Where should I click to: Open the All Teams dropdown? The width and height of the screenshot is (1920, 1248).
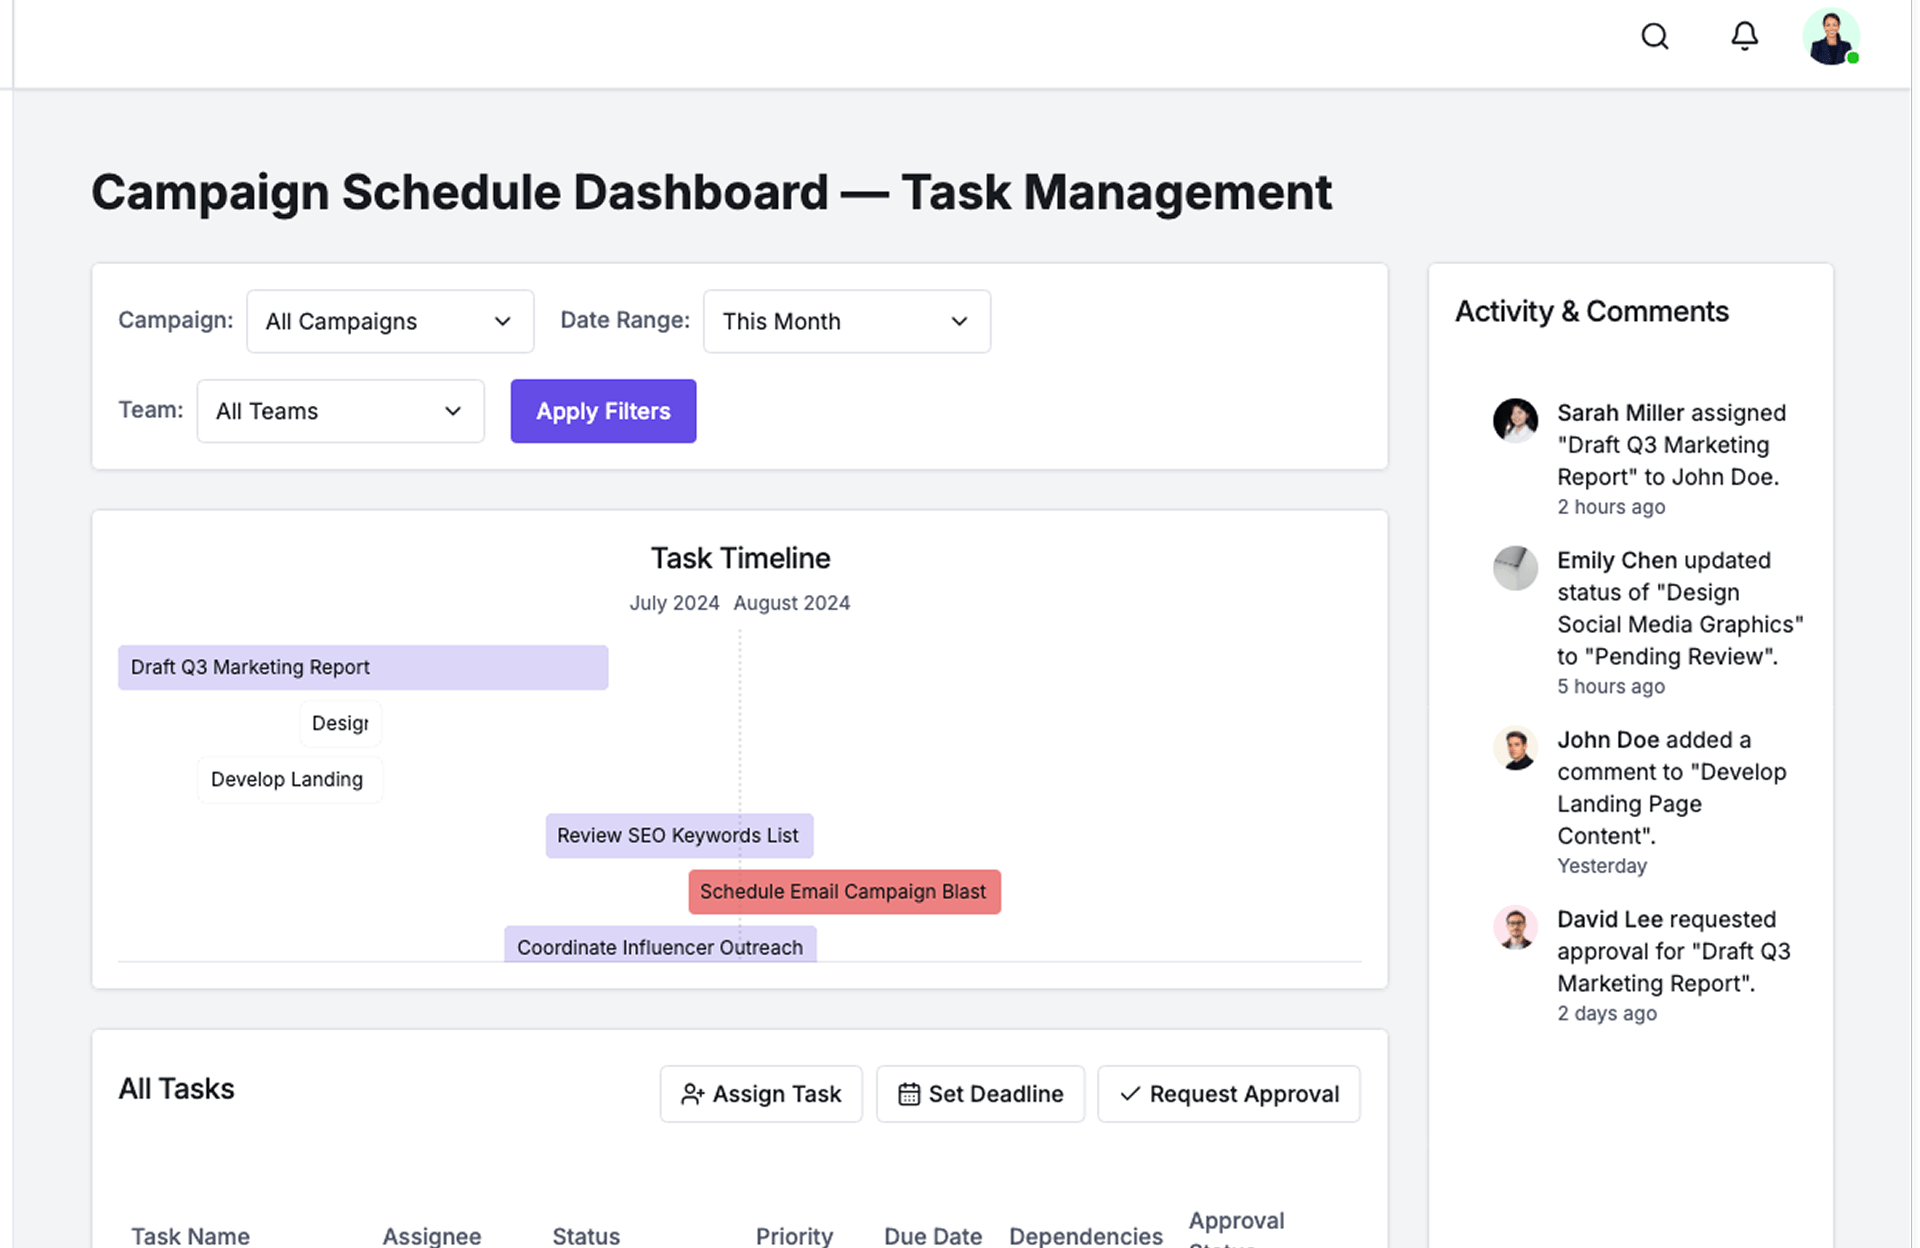click(x=340, y=411)
